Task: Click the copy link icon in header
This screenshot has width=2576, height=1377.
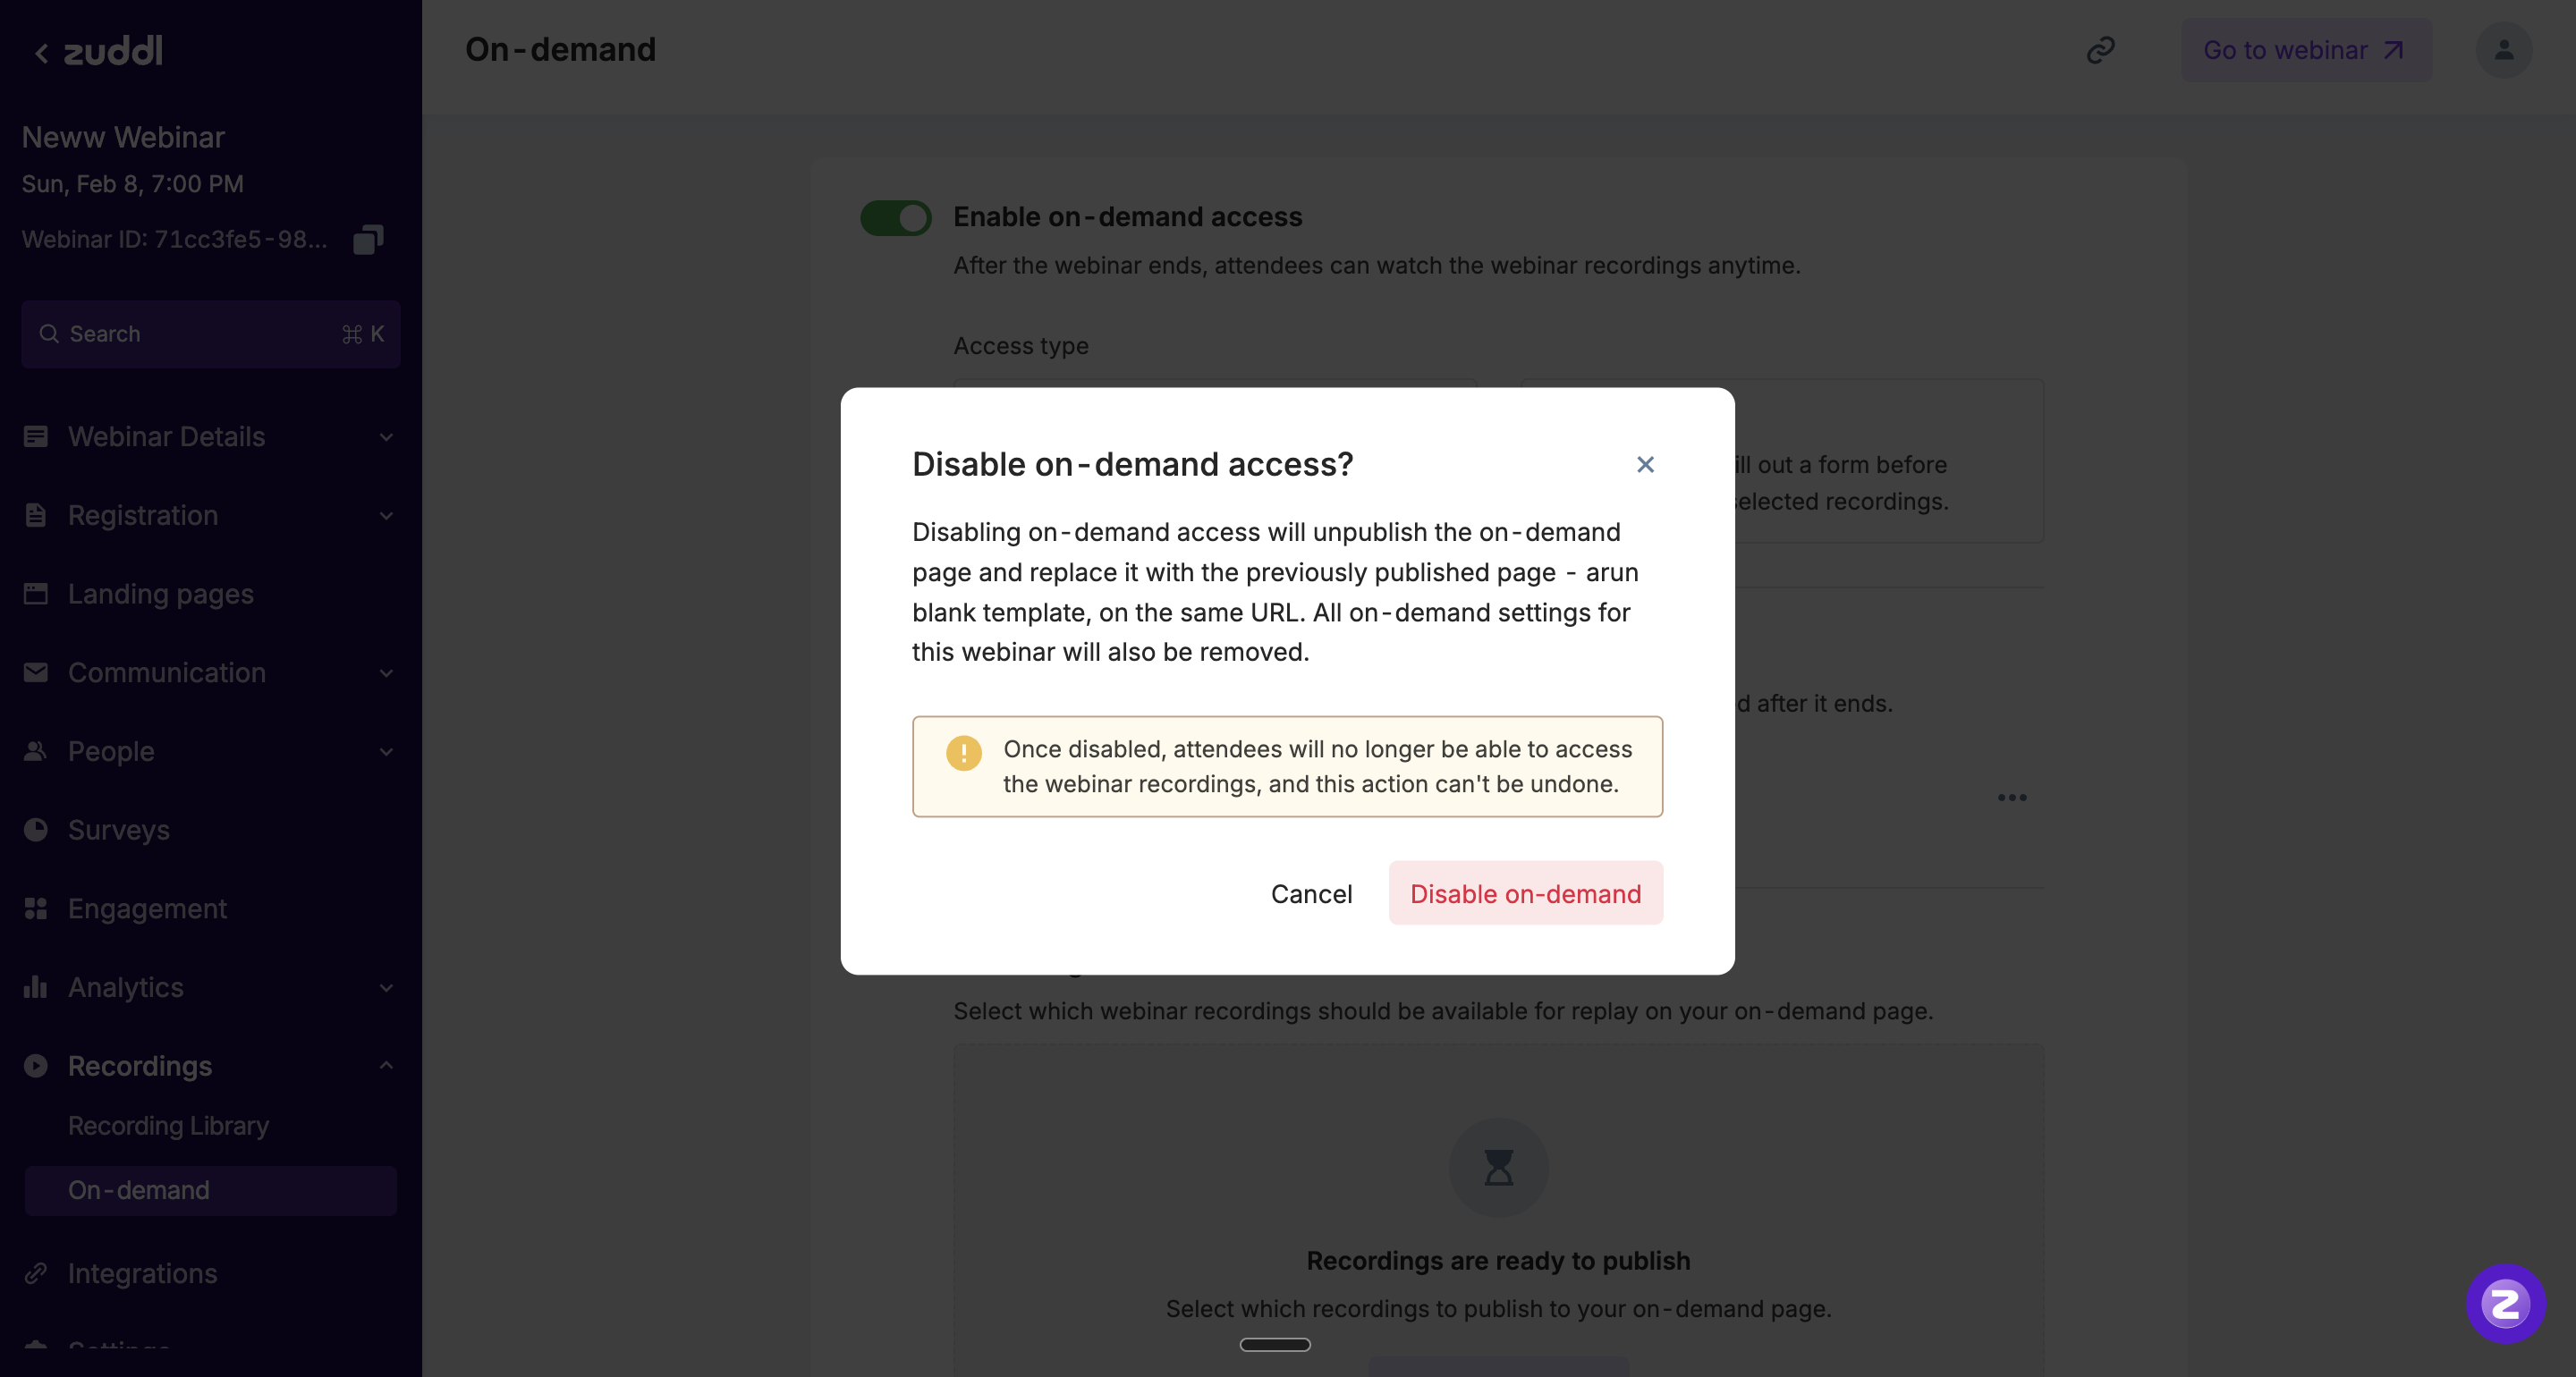Action: coord(2100,50)
